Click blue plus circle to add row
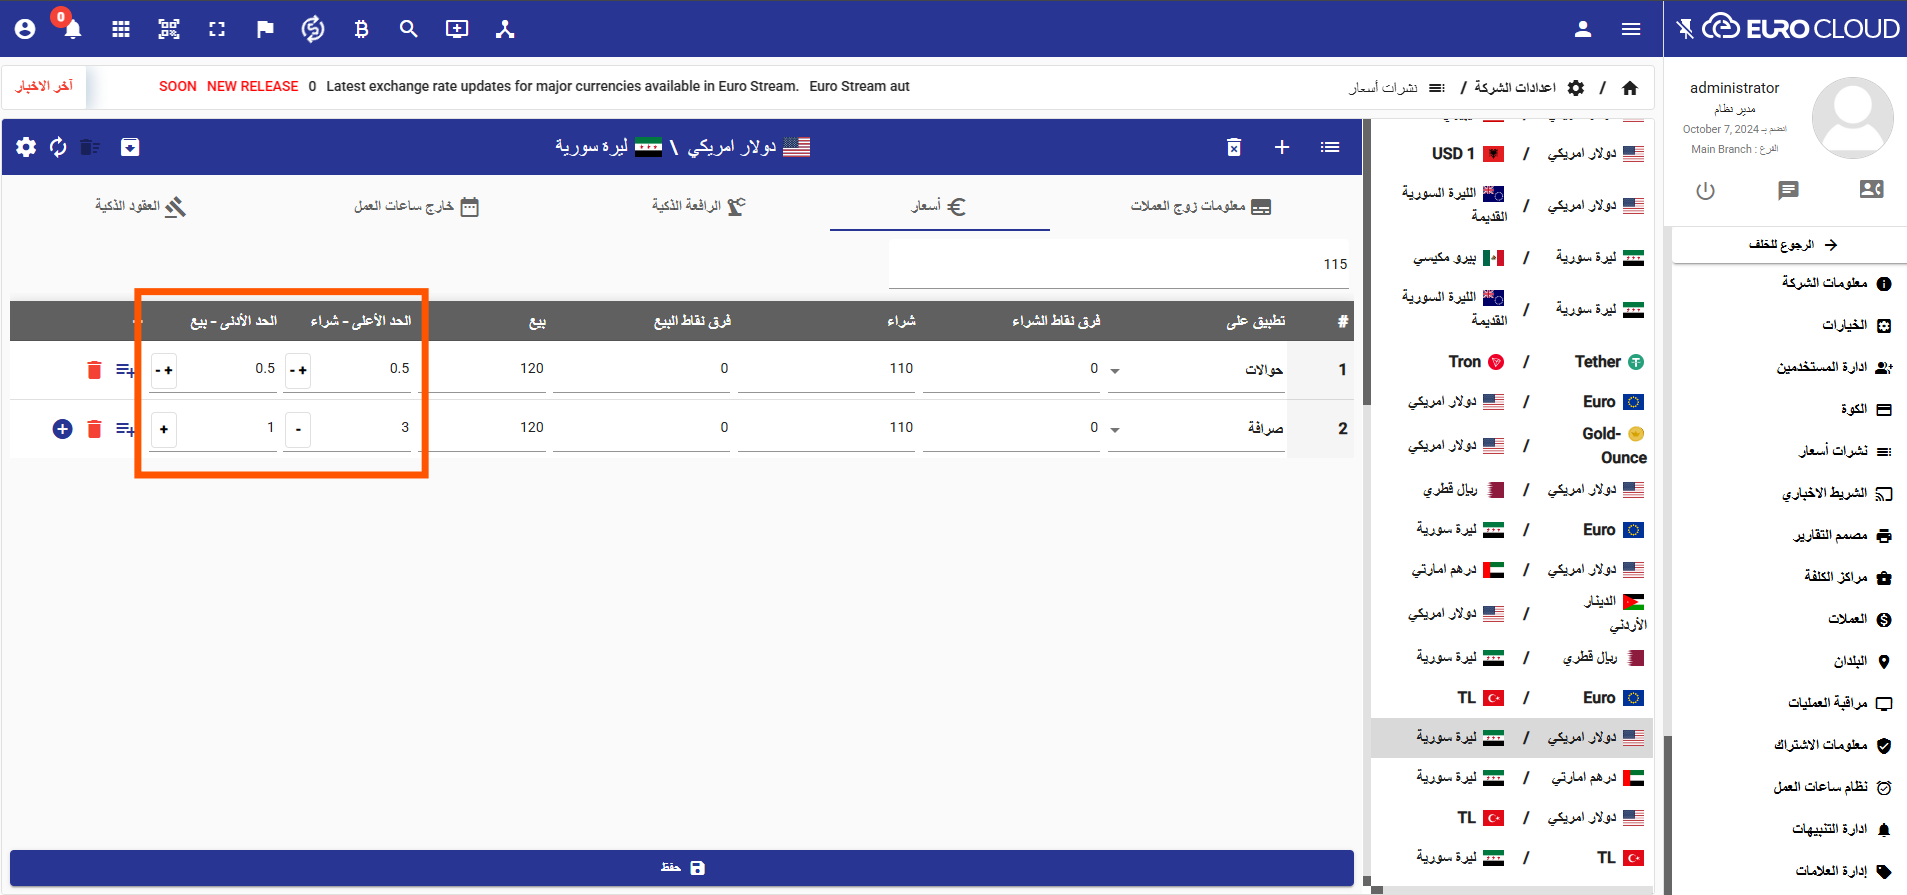Screen dimensions: 1907x895 [62, 429]
